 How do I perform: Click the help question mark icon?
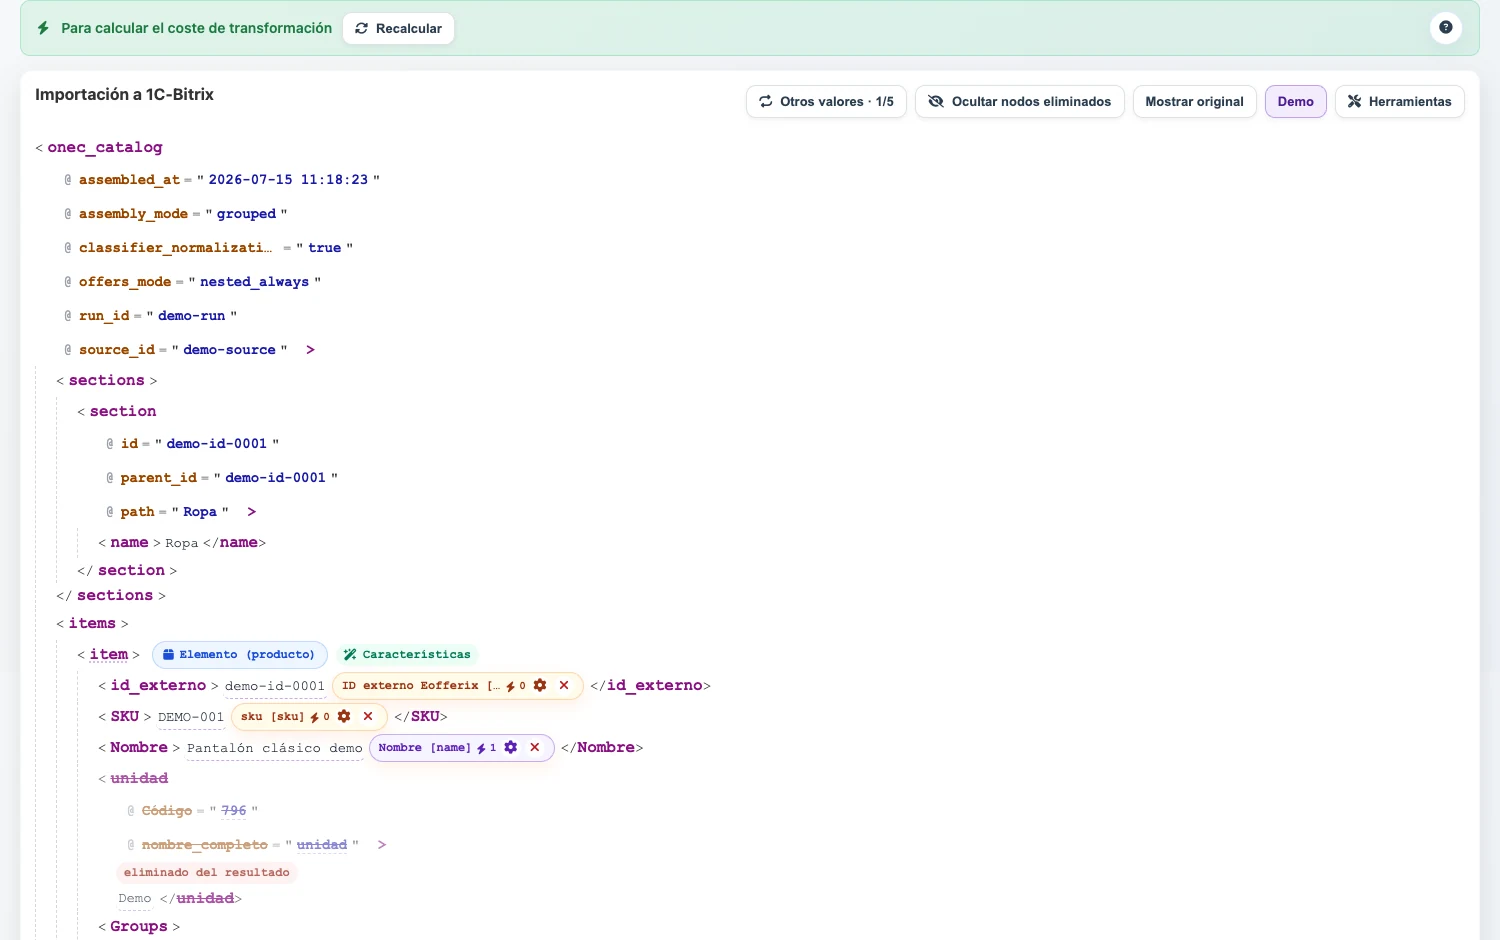[x=1445, y=28]
